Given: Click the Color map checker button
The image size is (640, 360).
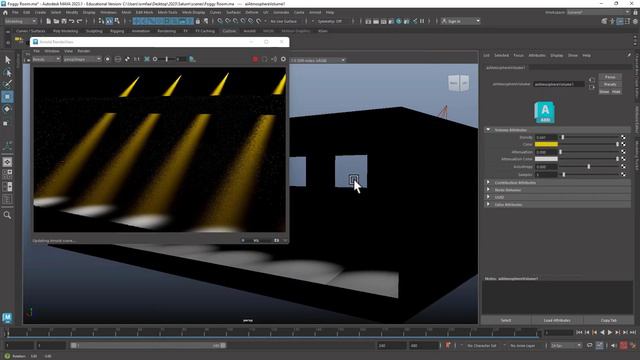Looking at the screenshot, I should point(623,144).
